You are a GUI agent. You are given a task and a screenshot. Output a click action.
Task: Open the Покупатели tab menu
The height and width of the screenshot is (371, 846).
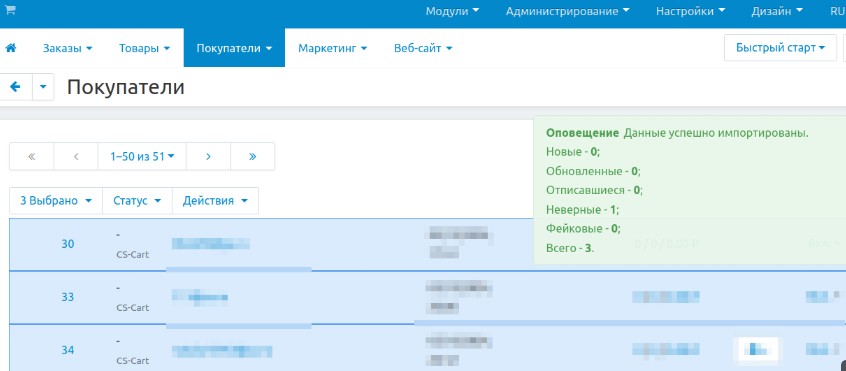click(234, 48)
